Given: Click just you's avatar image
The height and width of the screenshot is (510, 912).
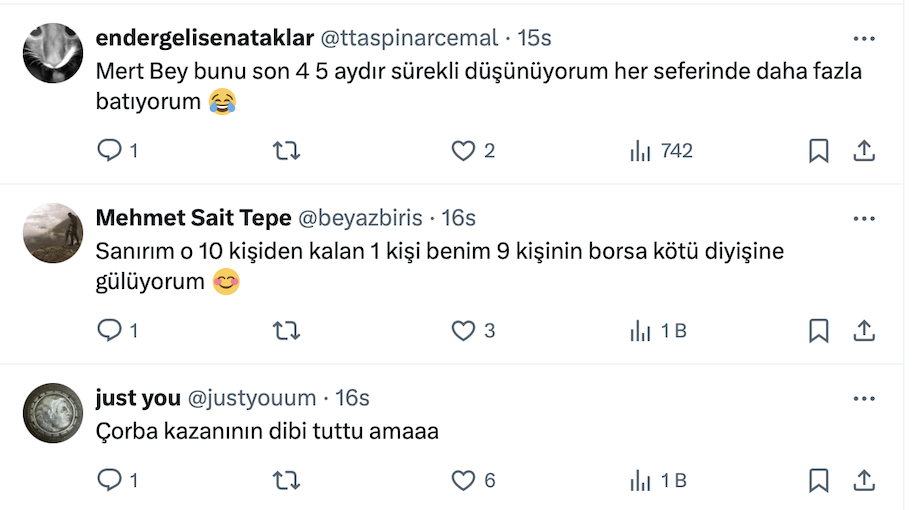Looking at the screenshot, I should pyautogui.click(x=52, y=412).
